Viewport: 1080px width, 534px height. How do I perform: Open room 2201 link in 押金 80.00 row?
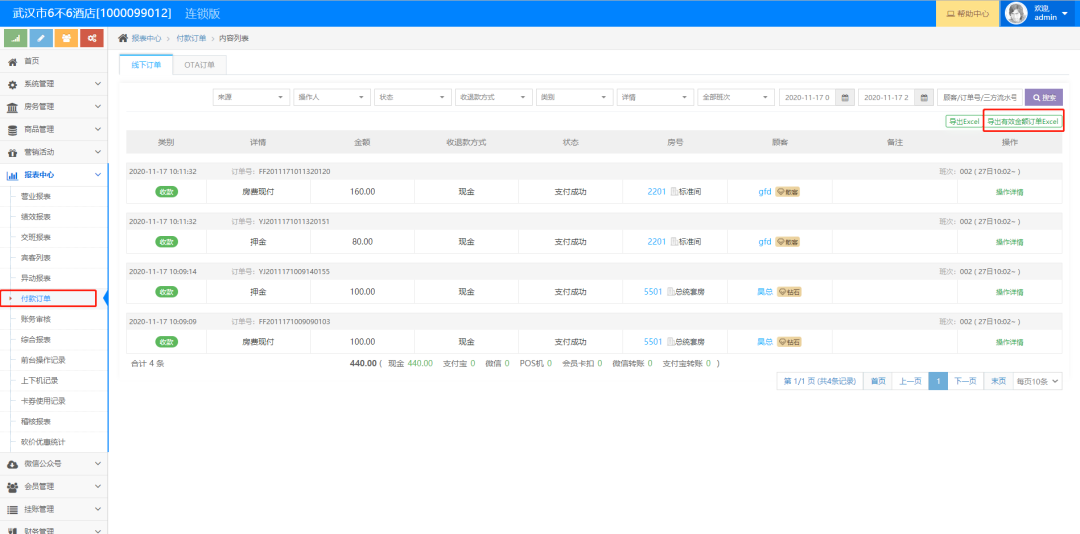(656, 242)
